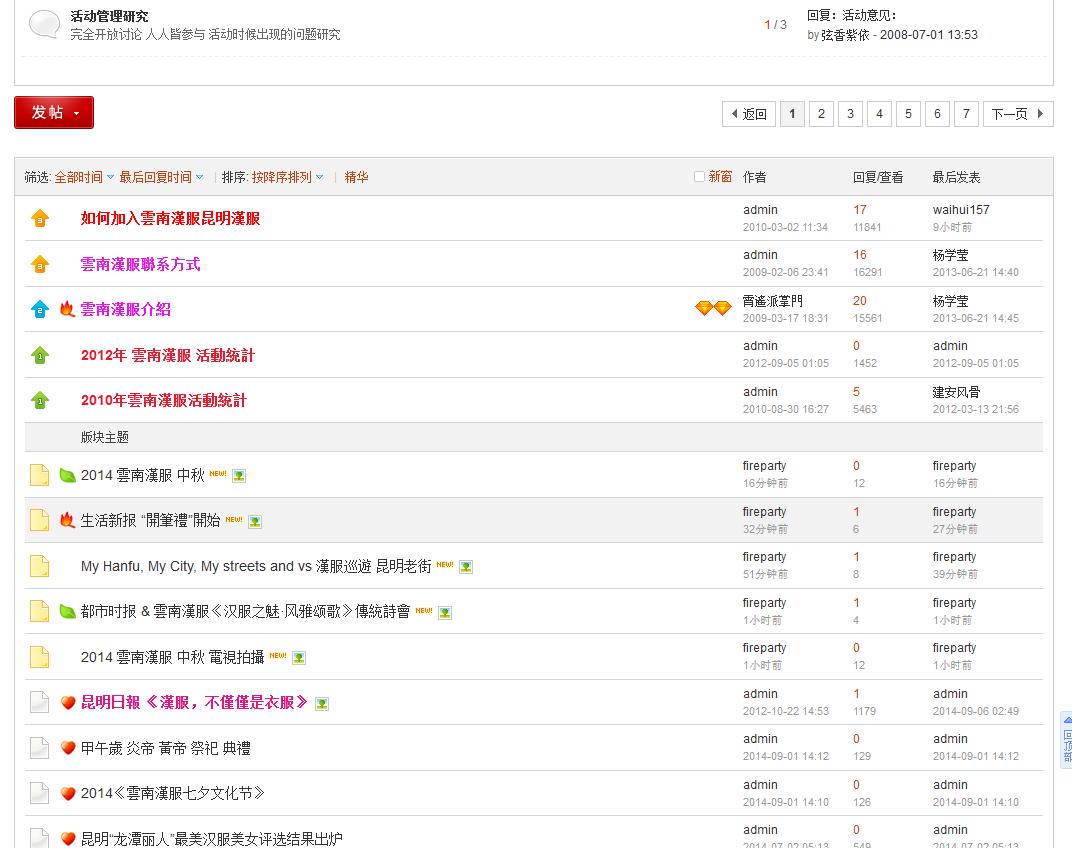
Task: Open the 按降序排列 sort dropdown
Action: point(287,177)
